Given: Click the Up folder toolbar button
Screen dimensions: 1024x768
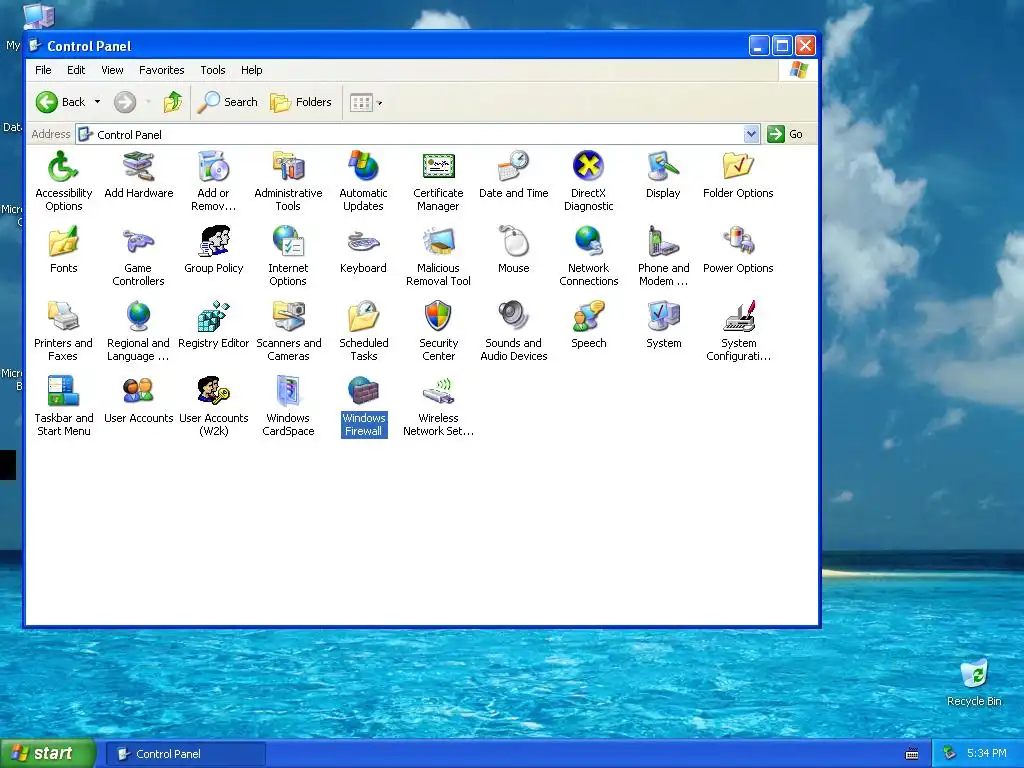Looking at the screenshot, I should pyautogui.click(x=172, y=102).
